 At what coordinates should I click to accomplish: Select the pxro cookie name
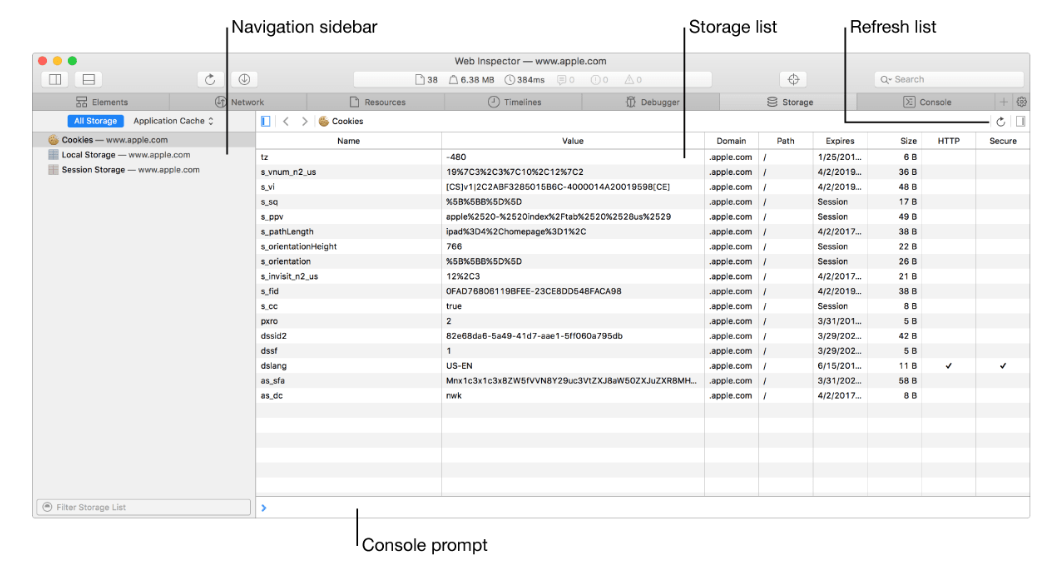coord(269,321)
